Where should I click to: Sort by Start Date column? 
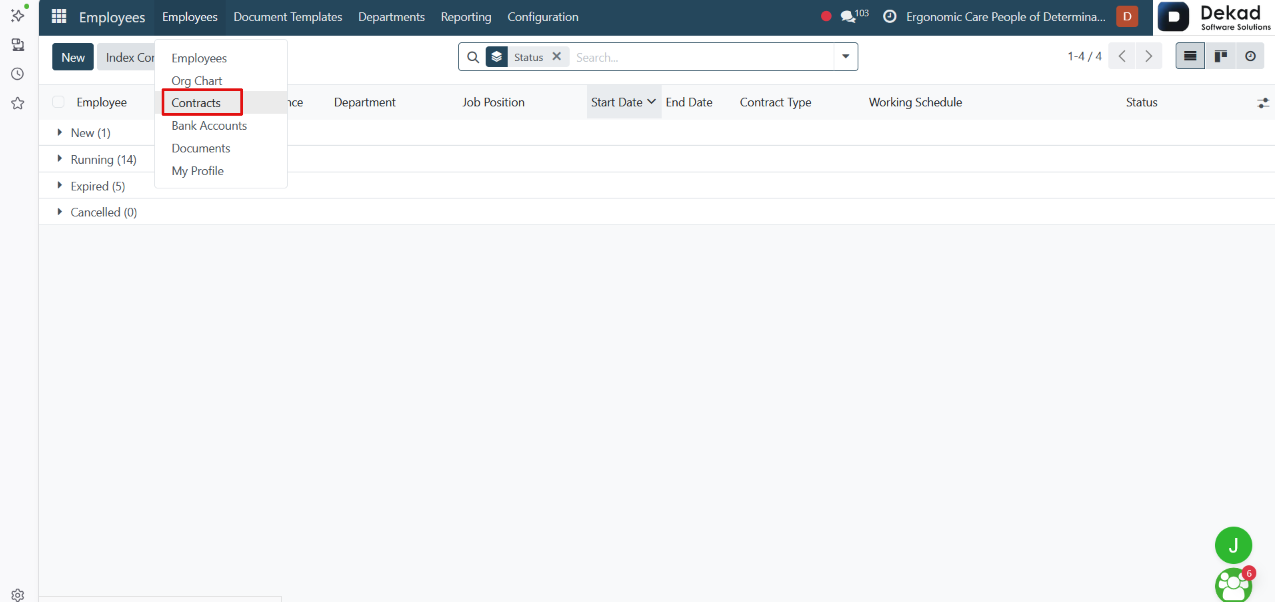[624, 102]
